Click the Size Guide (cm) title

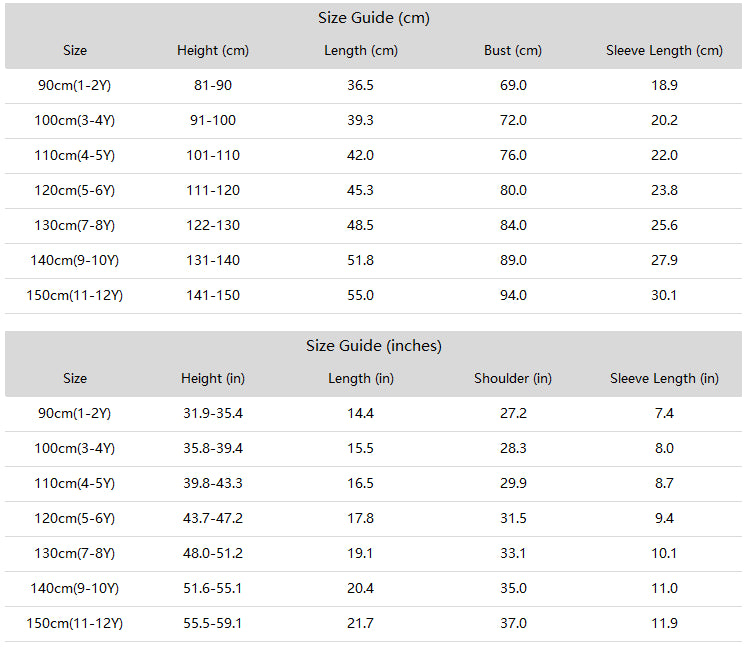(x=374, y=18)
